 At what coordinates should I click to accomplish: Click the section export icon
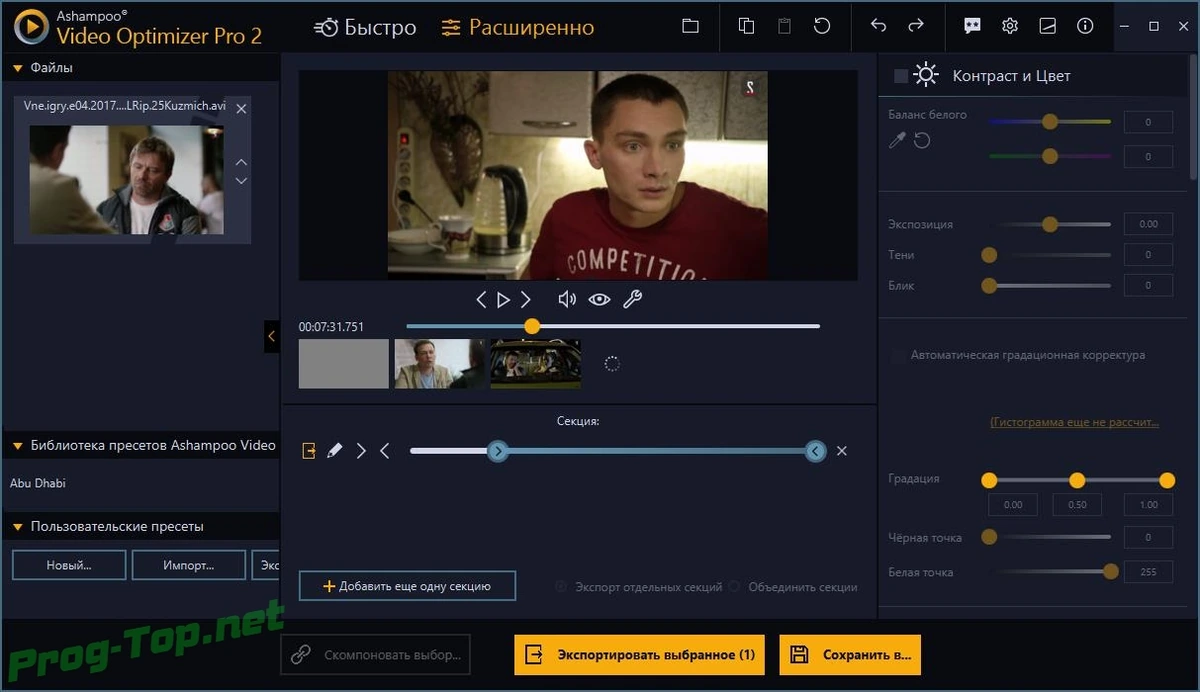(309, 451)
